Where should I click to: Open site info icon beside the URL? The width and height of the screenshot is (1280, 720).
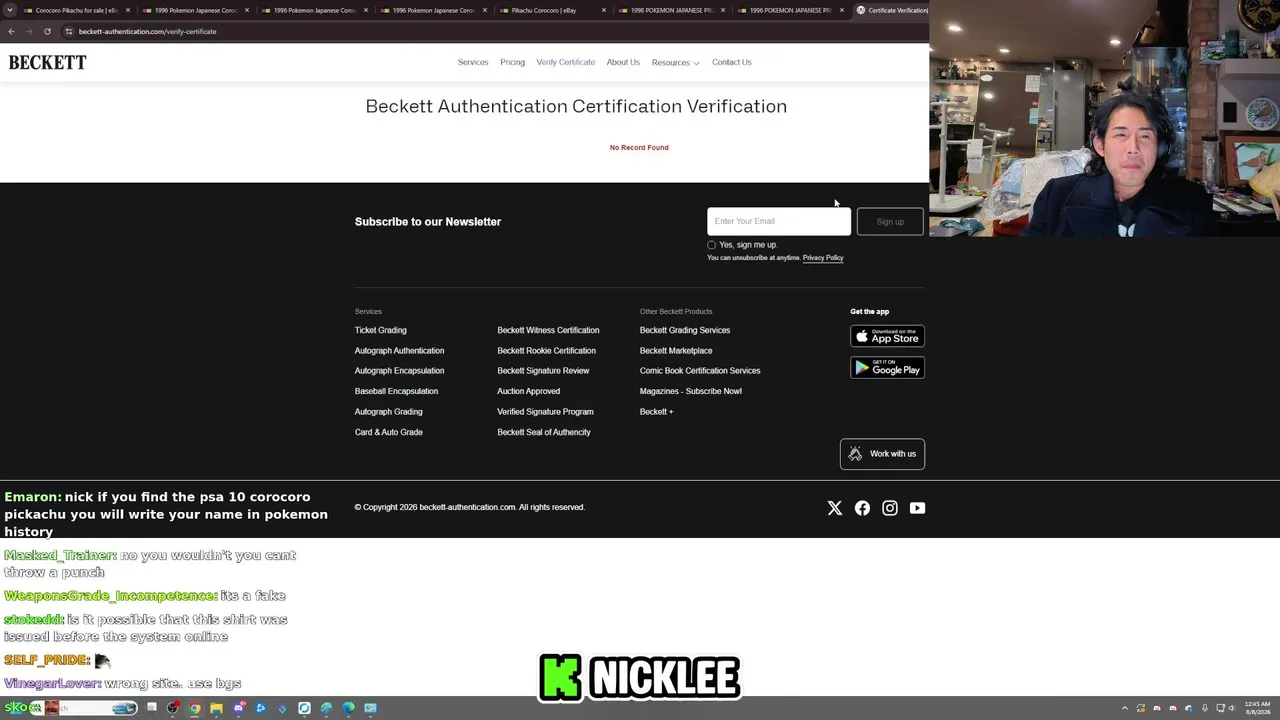pyautogui.click(x=68, y=31)
